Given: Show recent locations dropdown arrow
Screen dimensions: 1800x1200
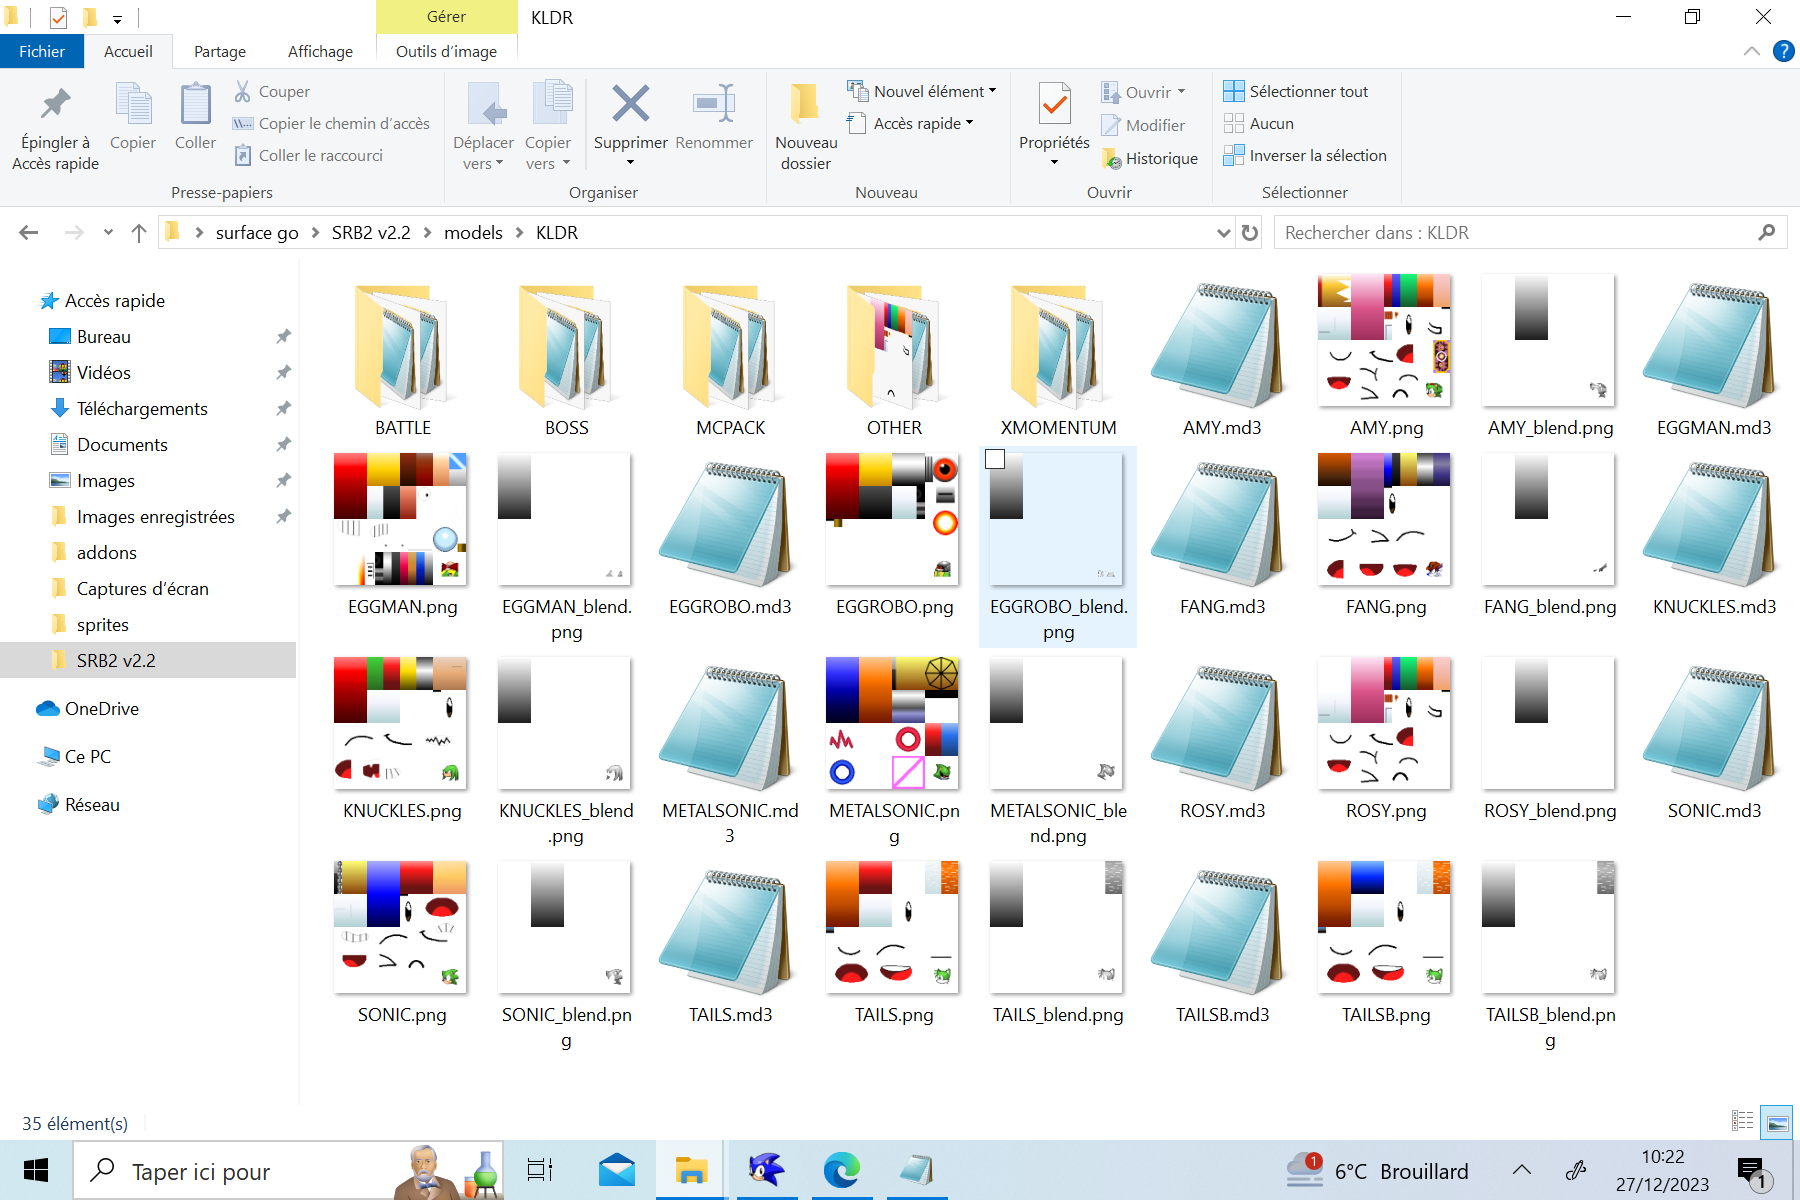Looking at the screenshot, I should (108, 233).
